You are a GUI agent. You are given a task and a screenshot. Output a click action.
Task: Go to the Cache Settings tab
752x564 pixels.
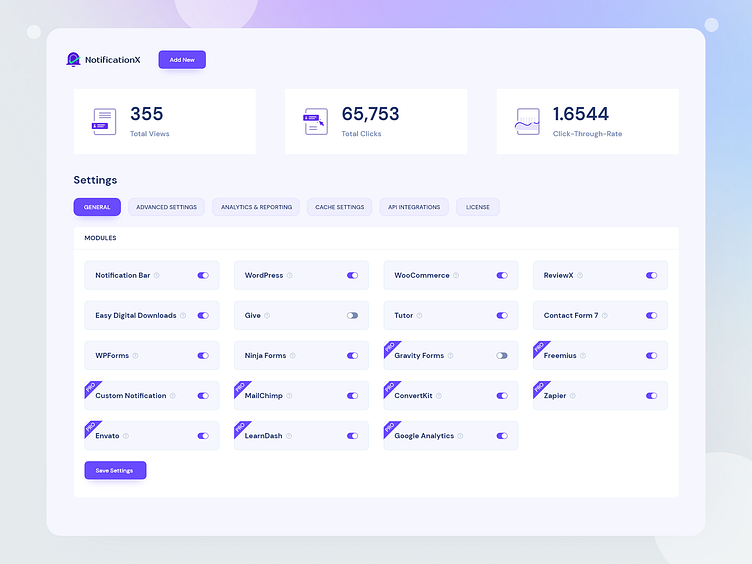[x=340, y=207]
